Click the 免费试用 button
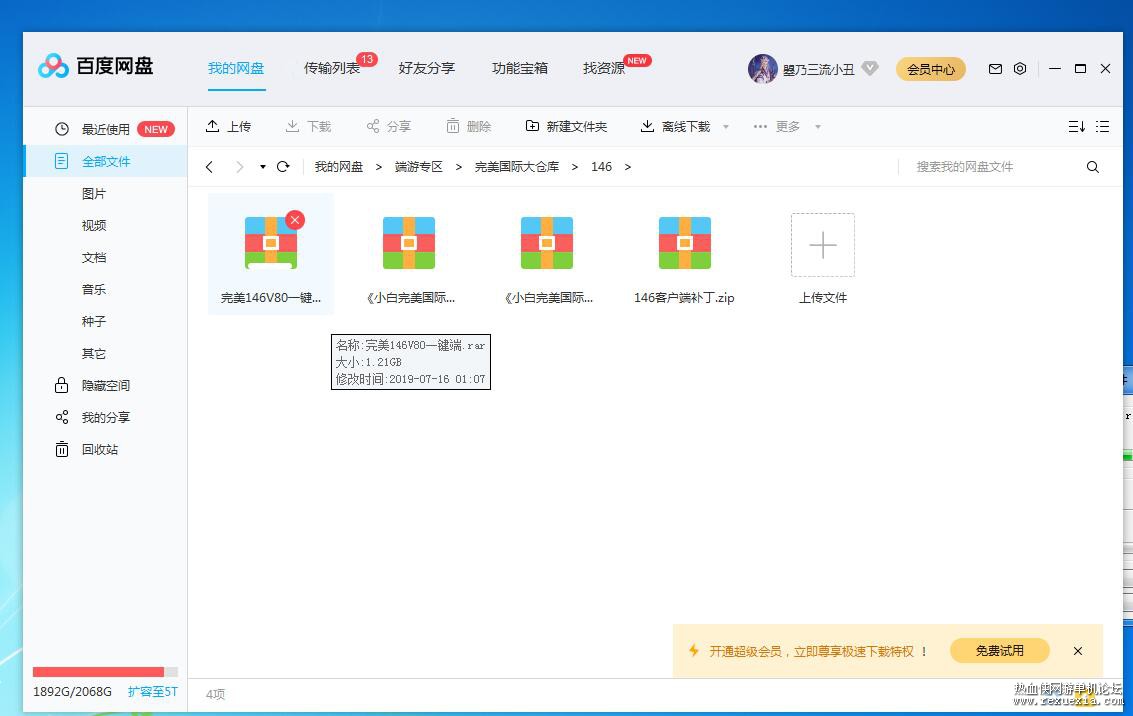Viewport: 1133px width, 716px height. 999,651
